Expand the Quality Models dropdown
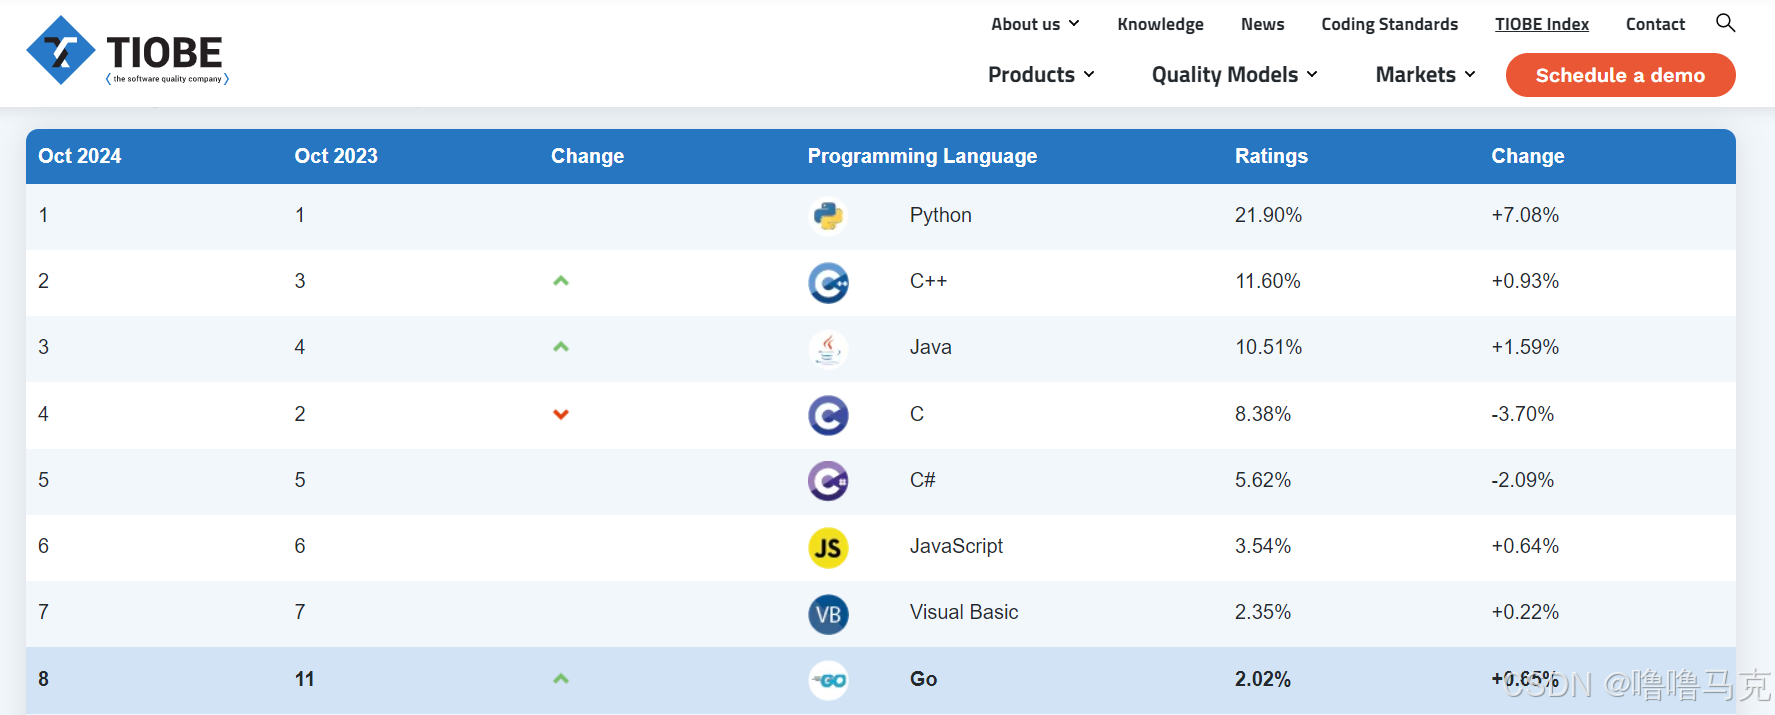Image resolution: width=1775 pixels, height=715 pixels. (1234, 75)
